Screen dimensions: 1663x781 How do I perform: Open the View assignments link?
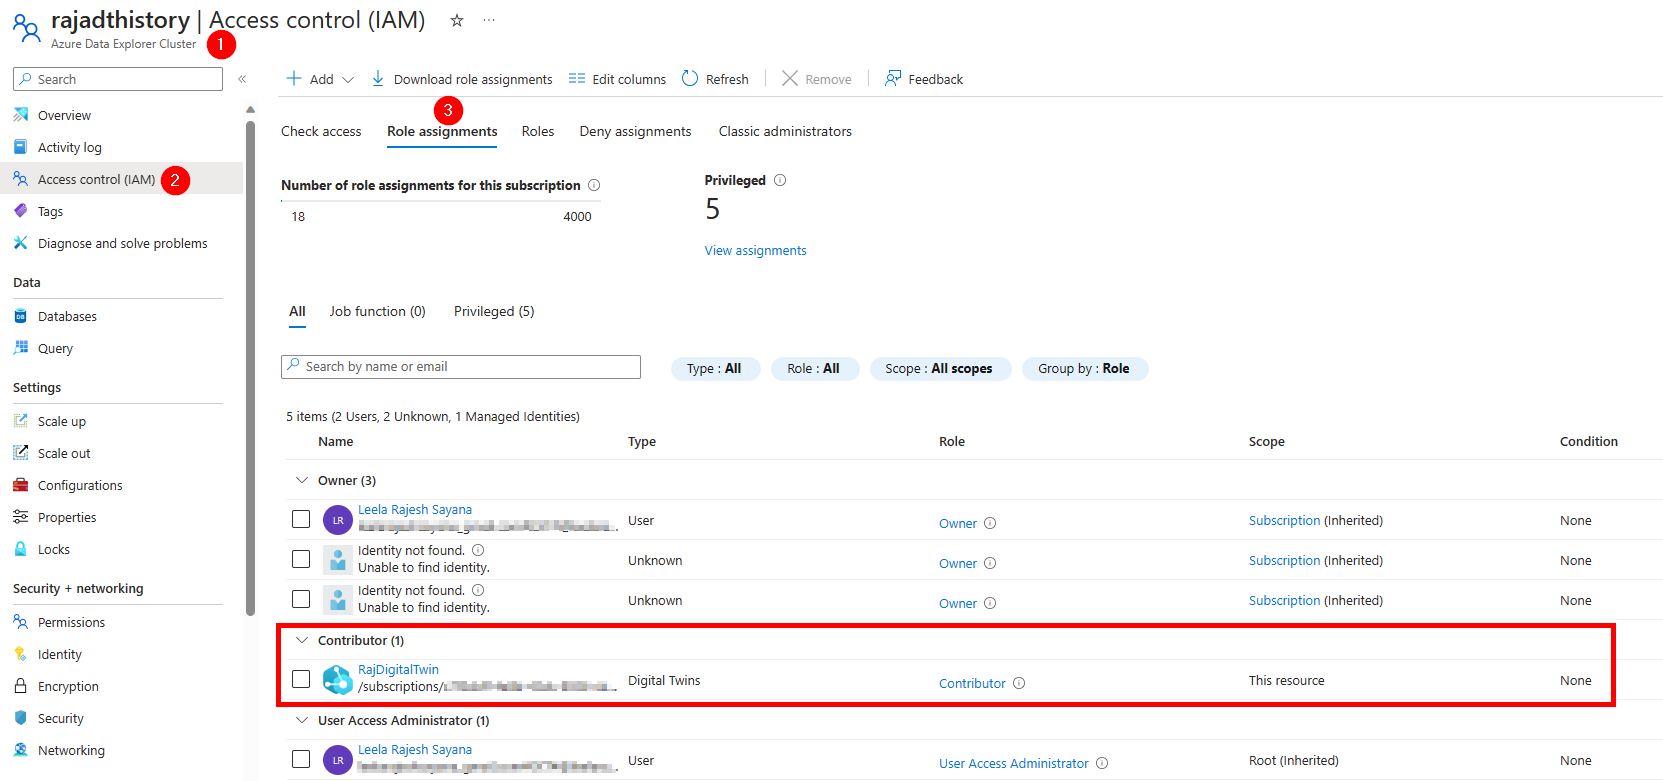(x=755, y=250)
